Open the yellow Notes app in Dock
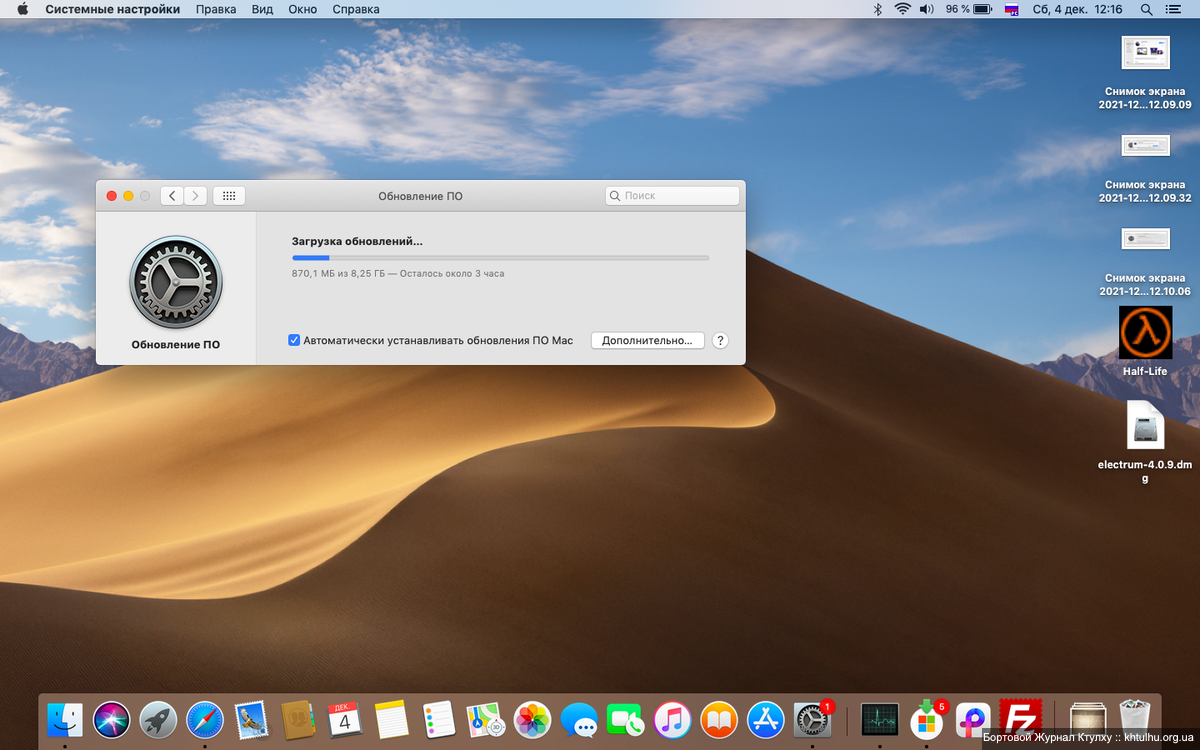1200x750 pixels. 392,719
